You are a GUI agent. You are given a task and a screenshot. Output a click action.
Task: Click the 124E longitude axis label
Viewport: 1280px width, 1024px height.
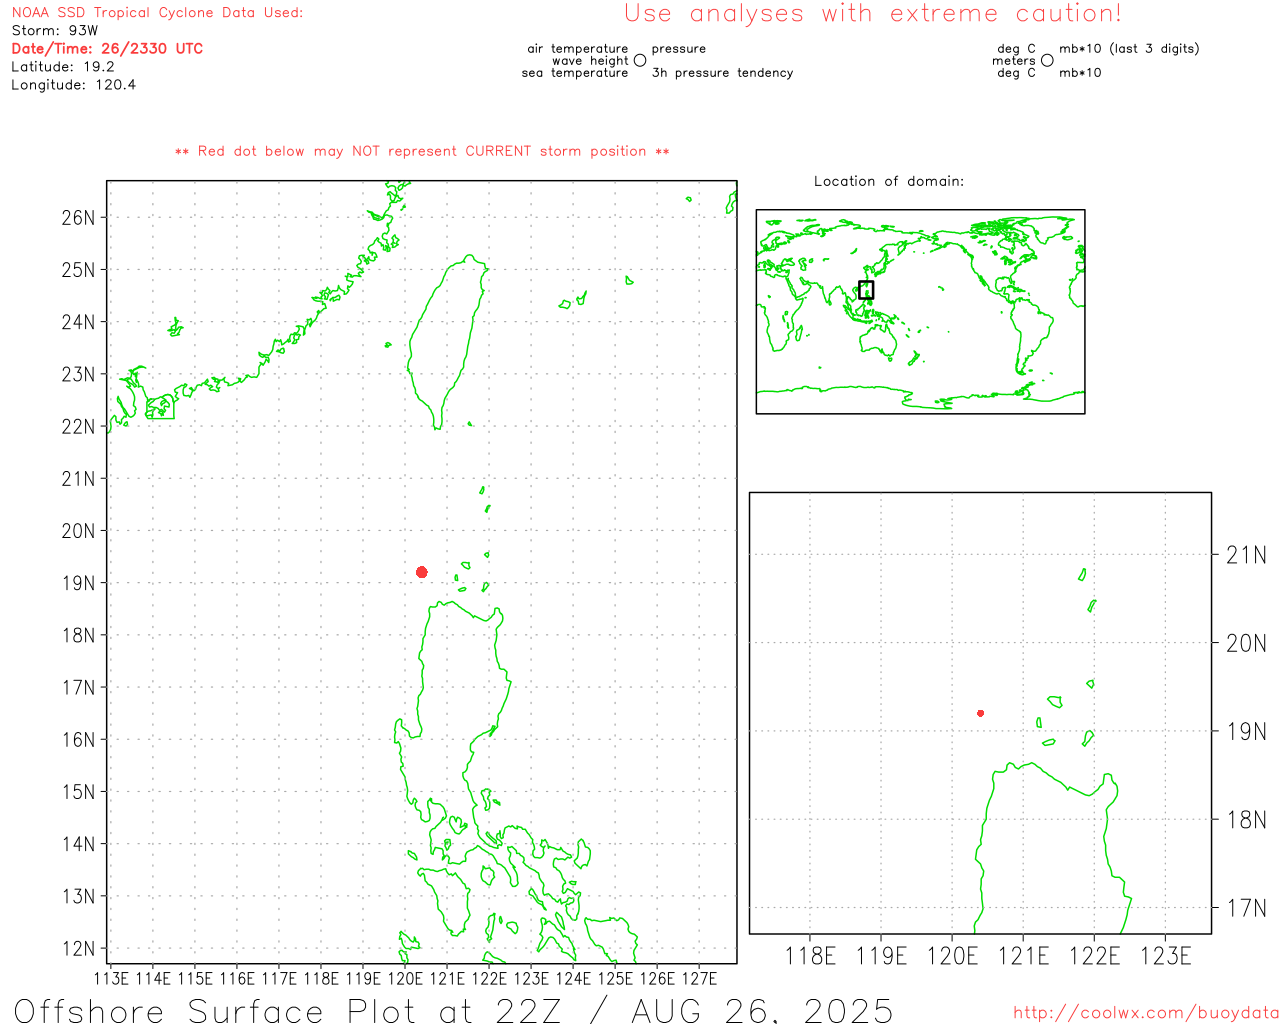573,978
